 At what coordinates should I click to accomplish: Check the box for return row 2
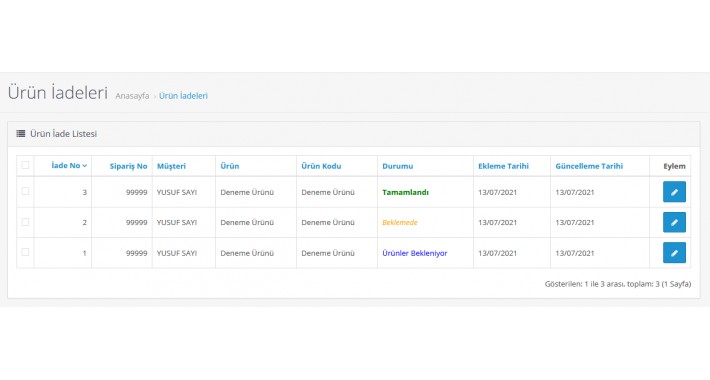click(x=25, y=222)
